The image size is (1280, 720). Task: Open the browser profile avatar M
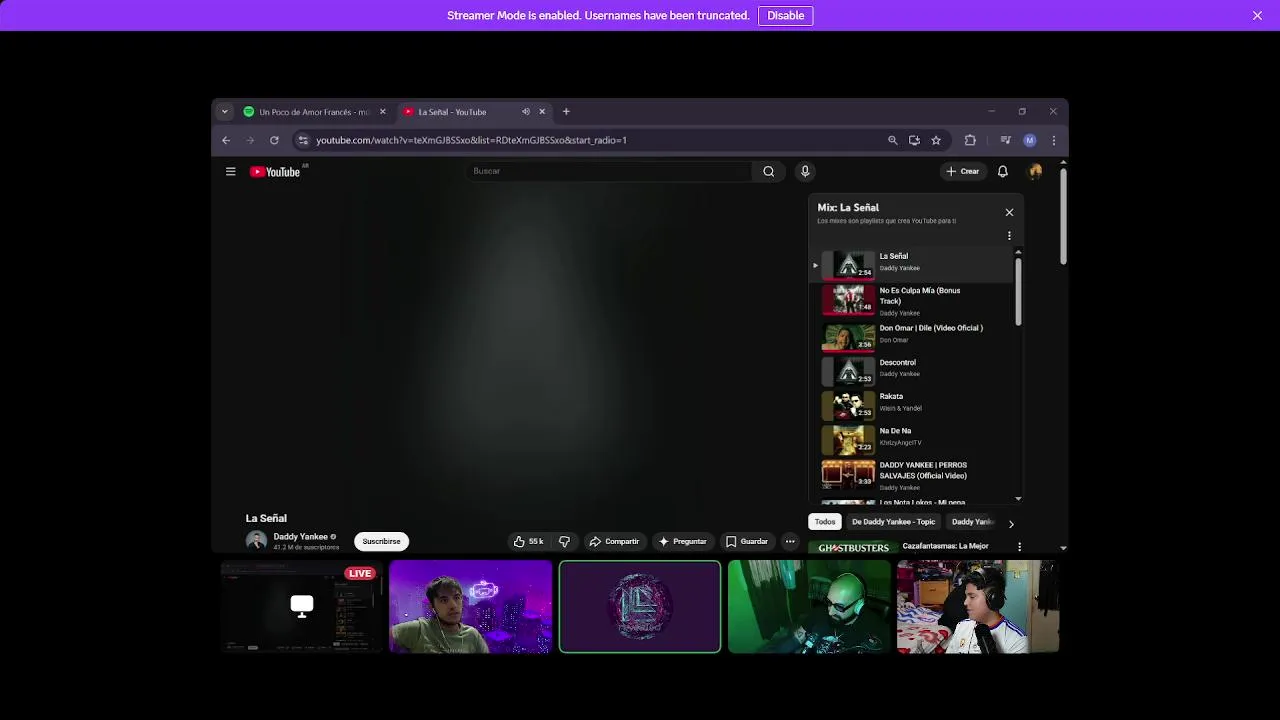pos(1030,140)
